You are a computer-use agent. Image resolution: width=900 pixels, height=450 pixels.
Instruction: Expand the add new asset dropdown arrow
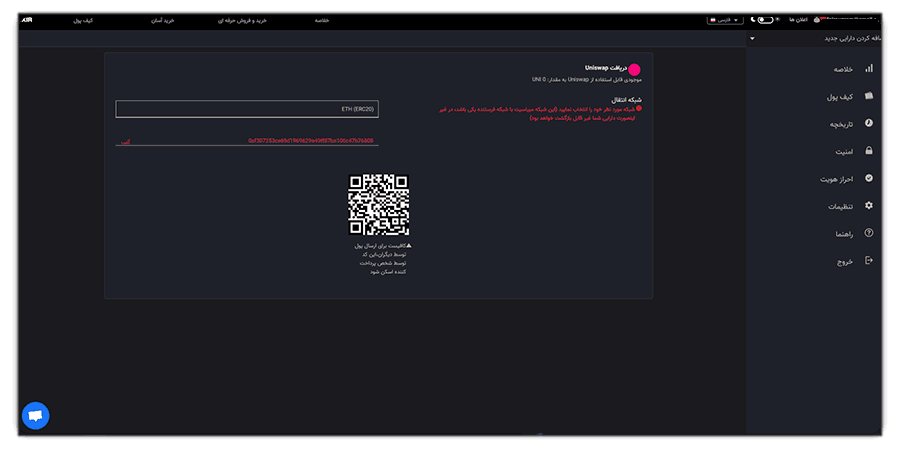pos(752,38)
